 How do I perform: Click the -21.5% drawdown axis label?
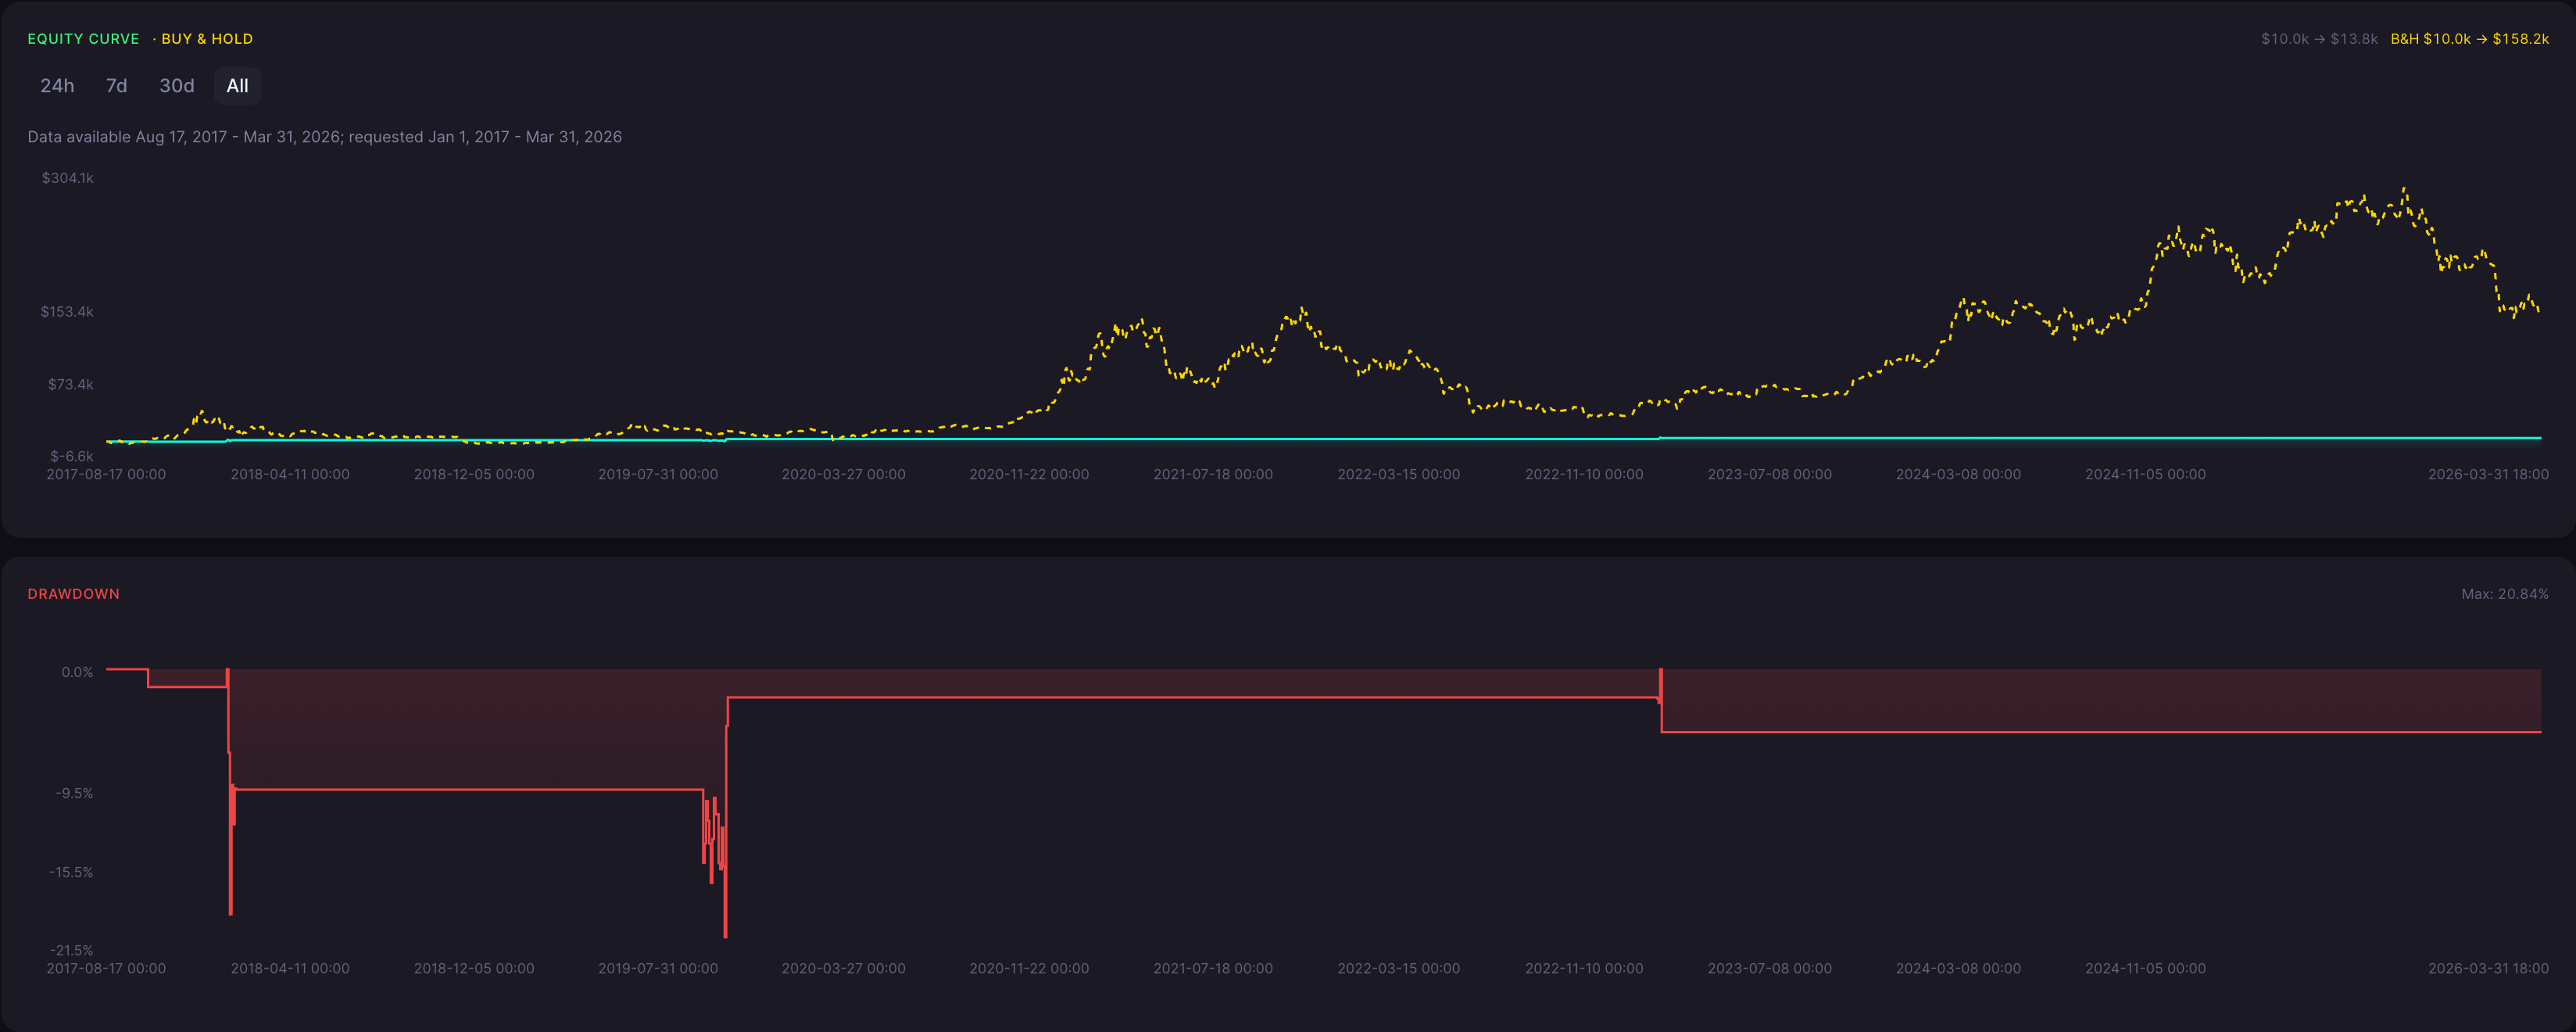click(71, 950)
